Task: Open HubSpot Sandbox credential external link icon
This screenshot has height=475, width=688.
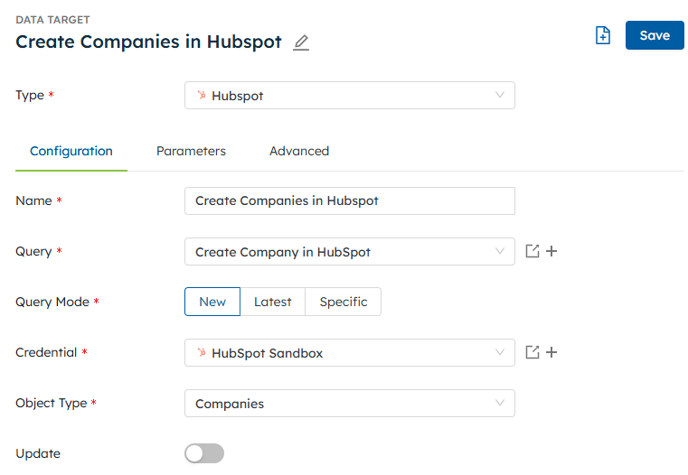Action: pyautogui.click(x=532, y=352)
